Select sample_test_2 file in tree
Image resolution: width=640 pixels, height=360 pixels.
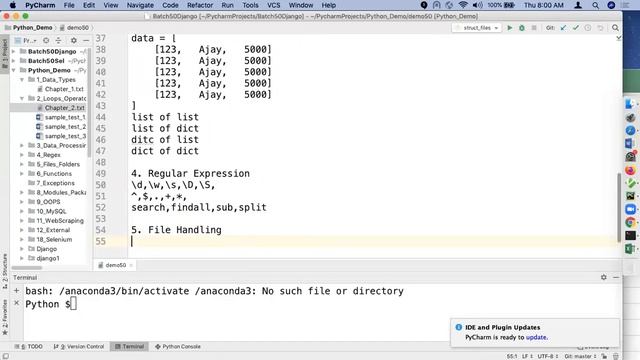point(65,127)
